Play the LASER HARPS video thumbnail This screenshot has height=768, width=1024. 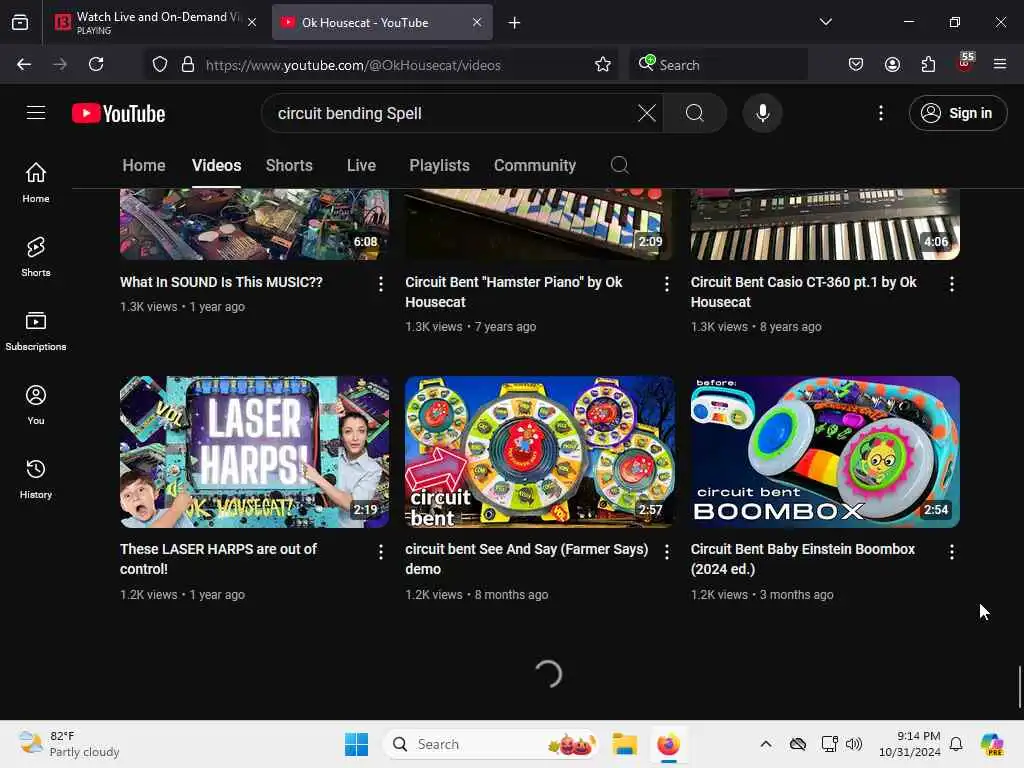coord(255,452)
